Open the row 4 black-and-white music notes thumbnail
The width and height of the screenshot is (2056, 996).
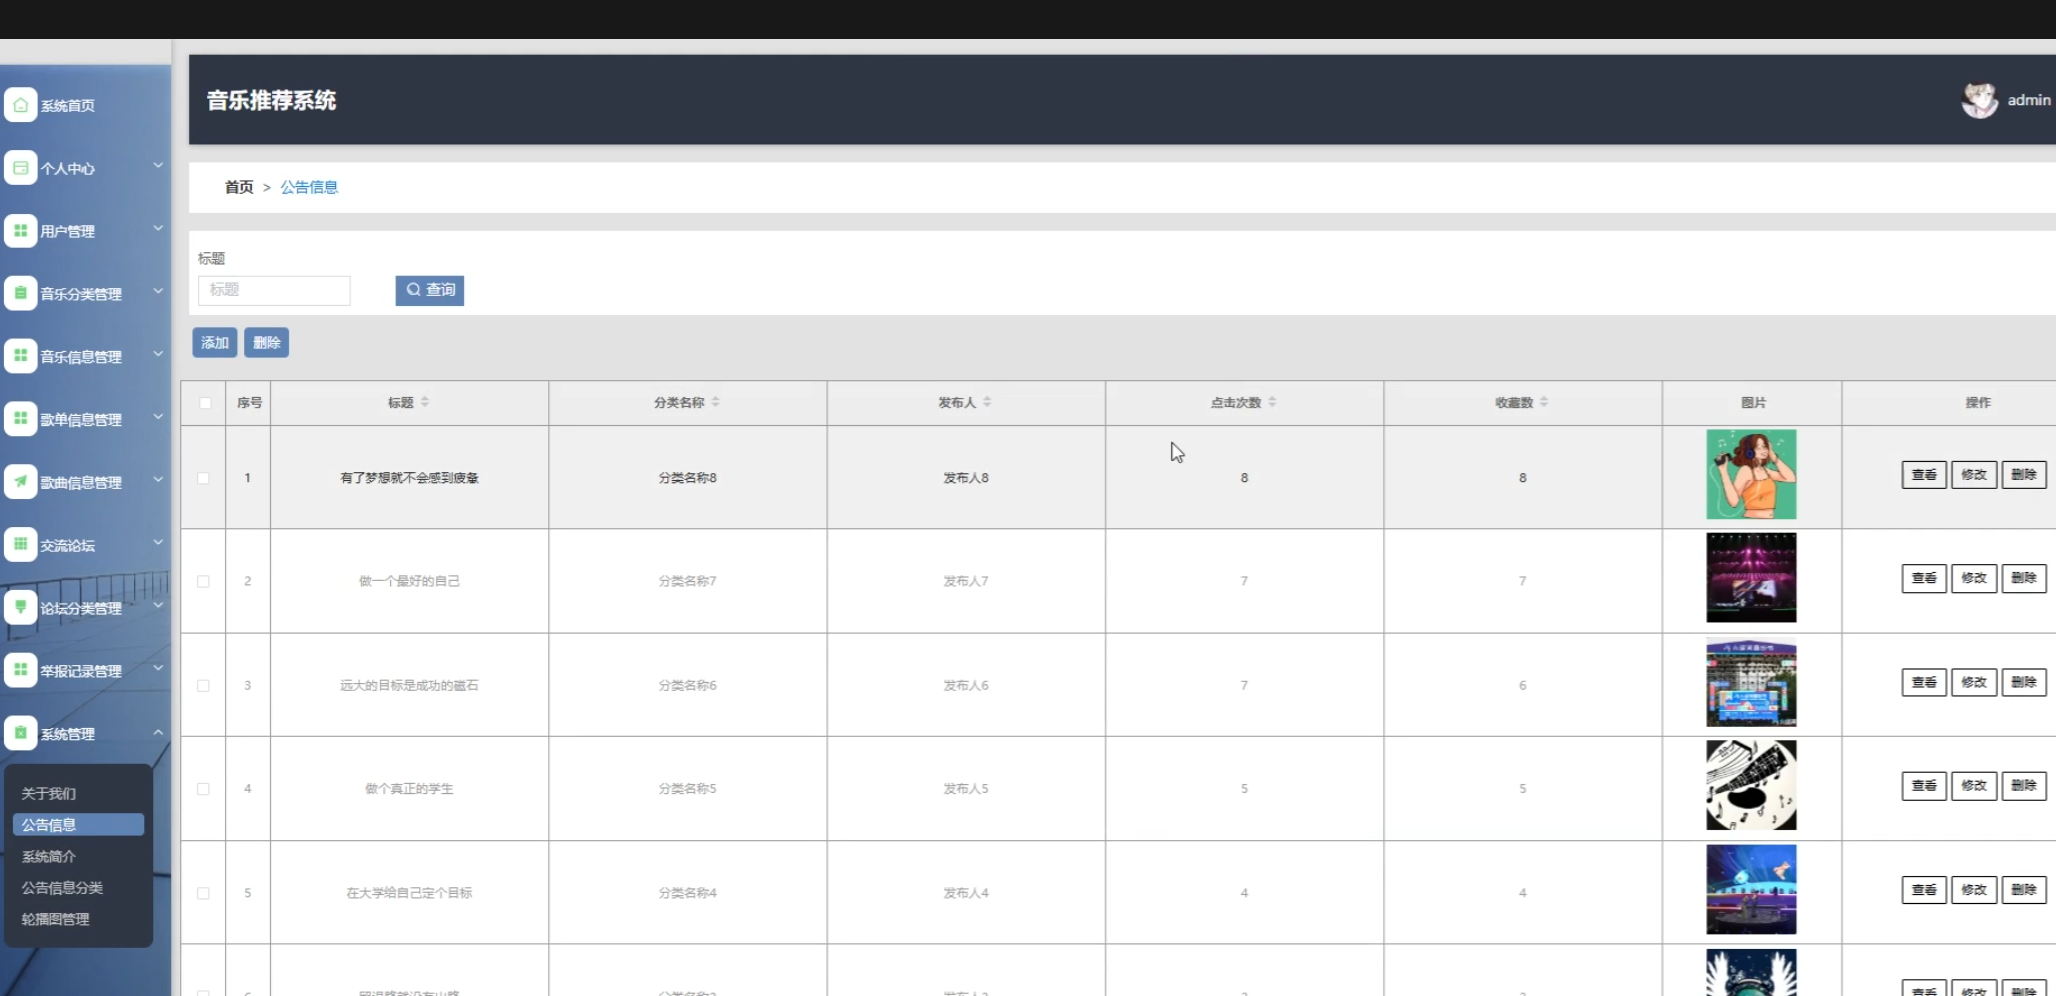point(1751,785)
